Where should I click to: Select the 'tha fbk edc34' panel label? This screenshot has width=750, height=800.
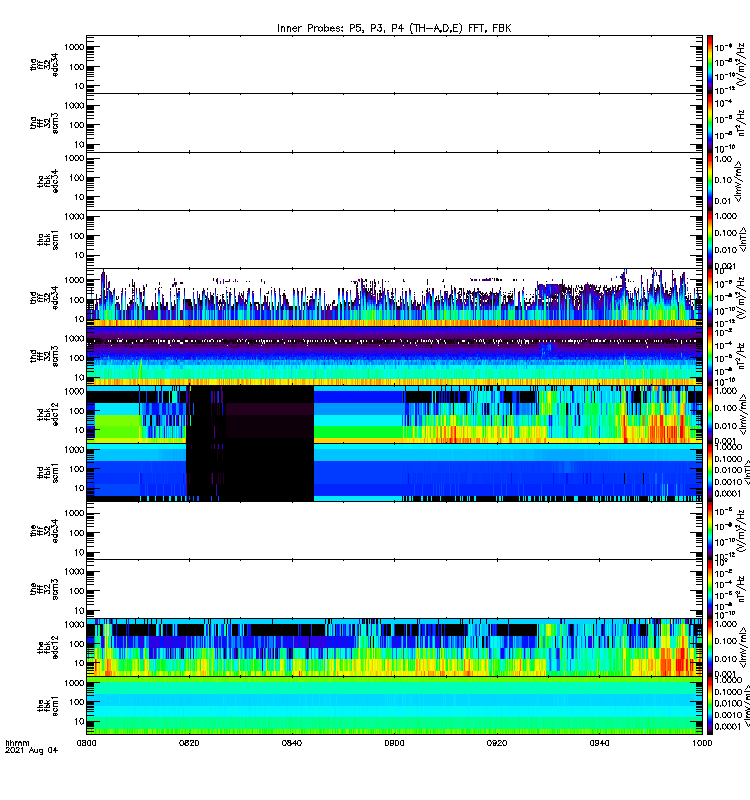[48, 182]
